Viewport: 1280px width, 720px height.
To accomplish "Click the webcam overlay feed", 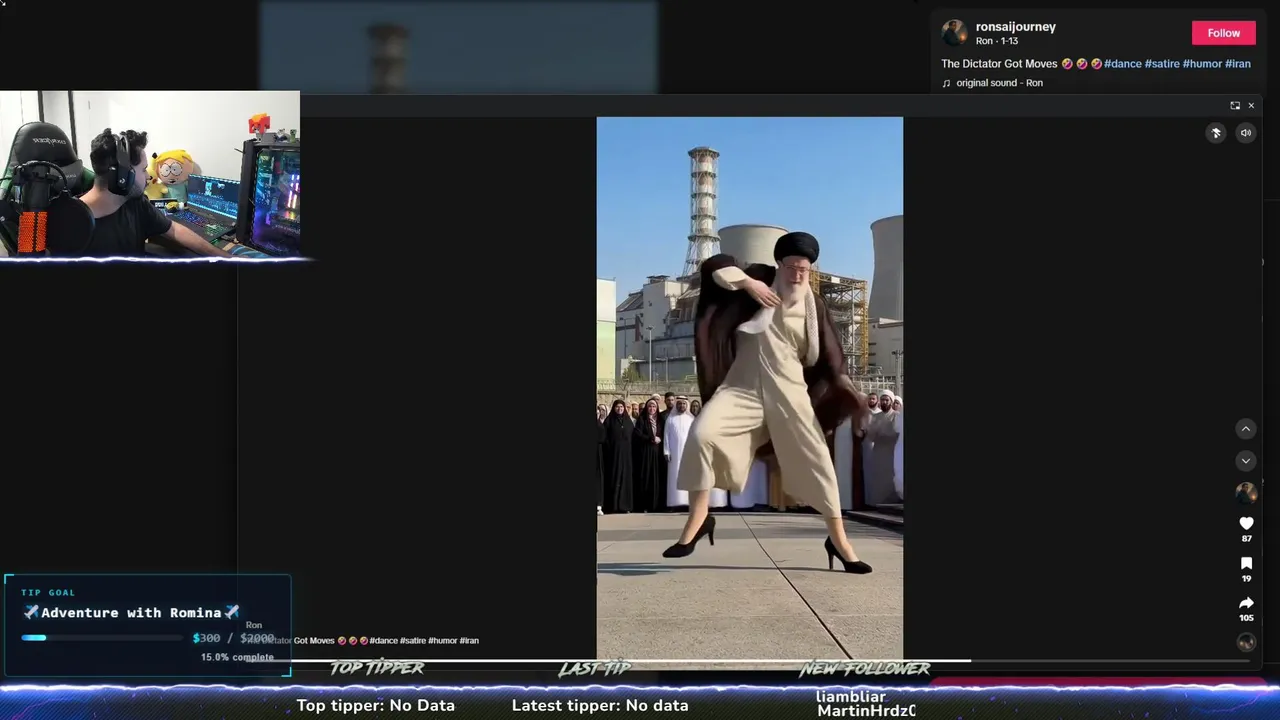I will coord(150,174).
